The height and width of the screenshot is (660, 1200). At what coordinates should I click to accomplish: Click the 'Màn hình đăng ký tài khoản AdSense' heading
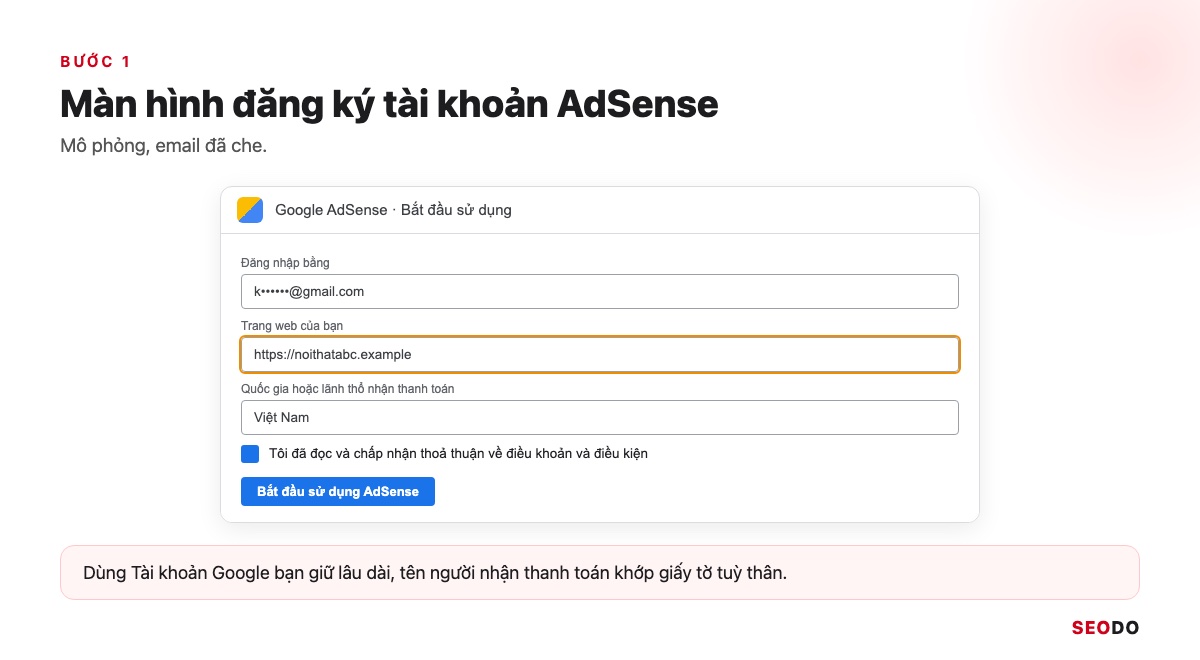tap(389, 104)
